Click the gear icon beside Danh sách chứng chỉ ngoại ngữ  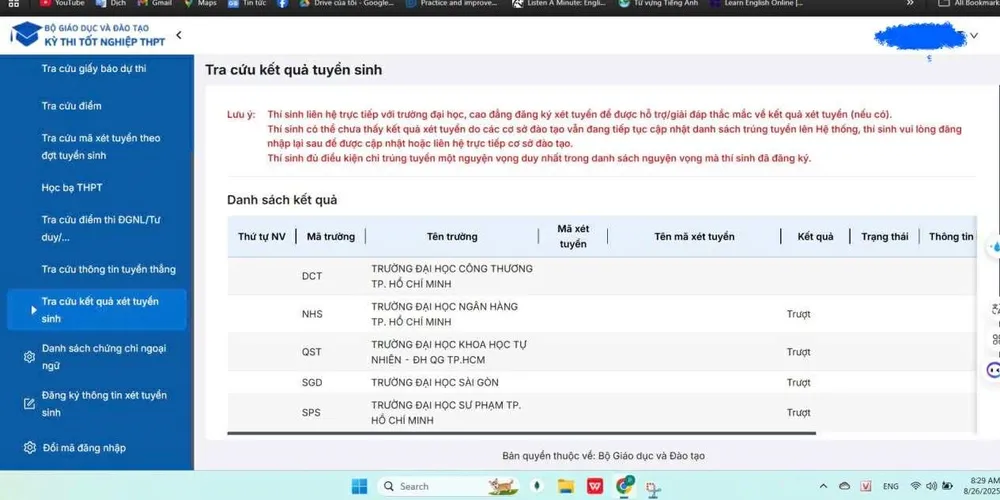click(x=29, y=357)
